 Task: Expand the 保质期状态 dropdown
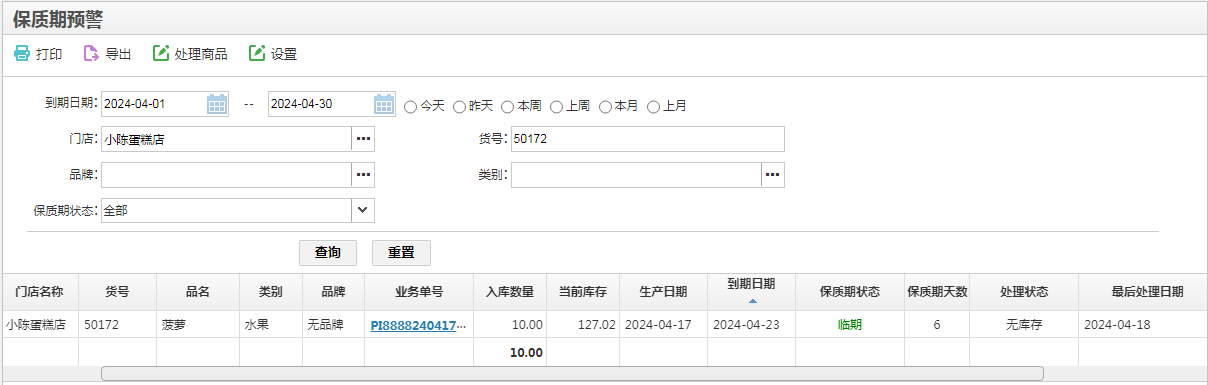coord(363,210)
